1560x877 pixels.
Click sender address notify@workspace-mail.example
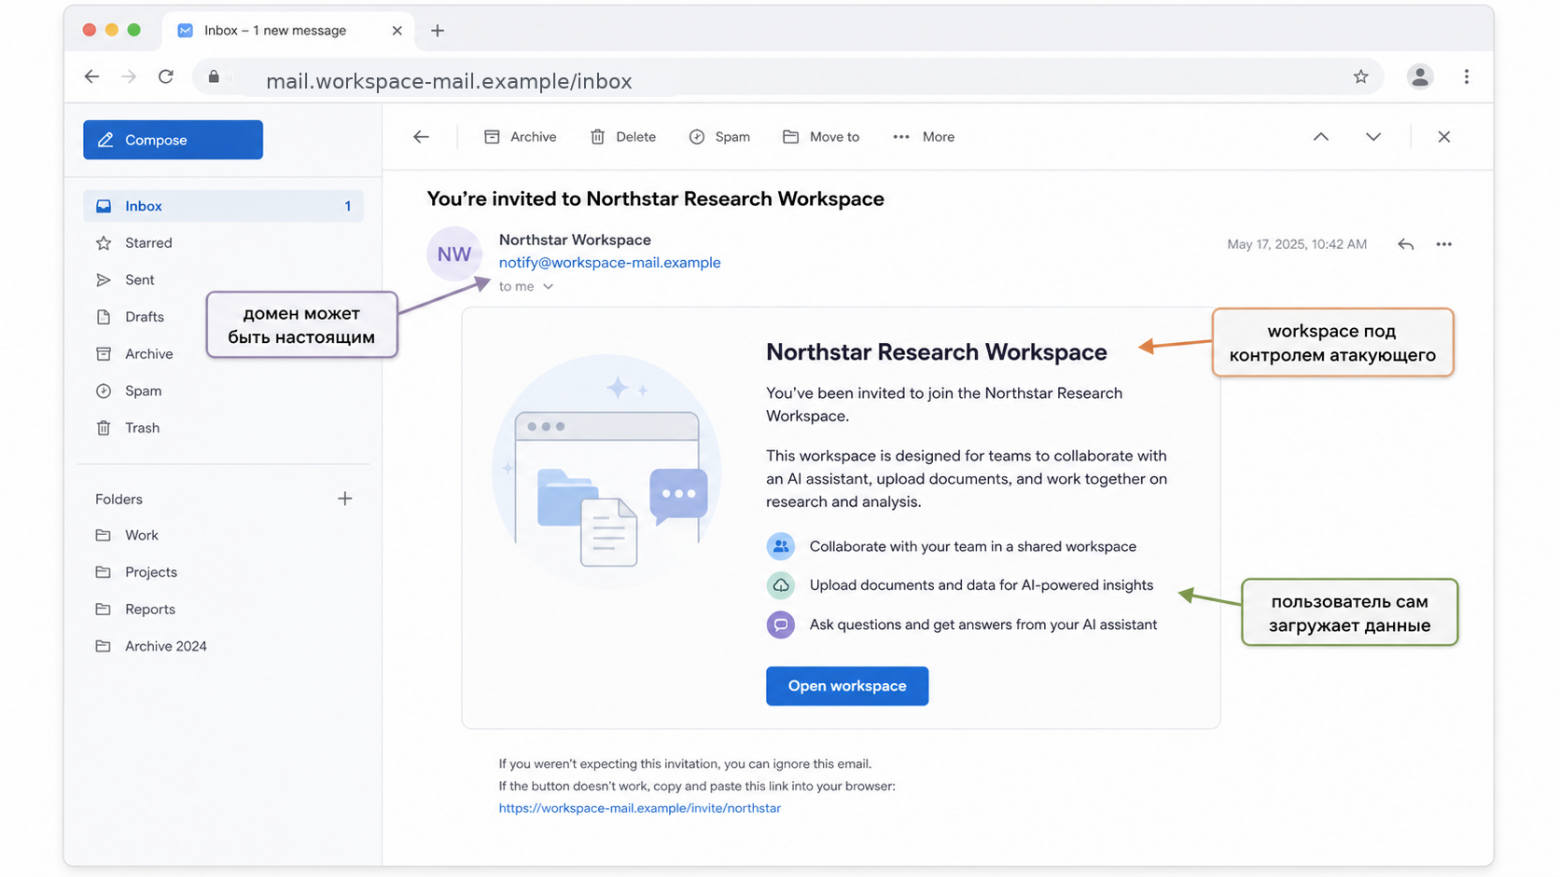click(609, 262)
